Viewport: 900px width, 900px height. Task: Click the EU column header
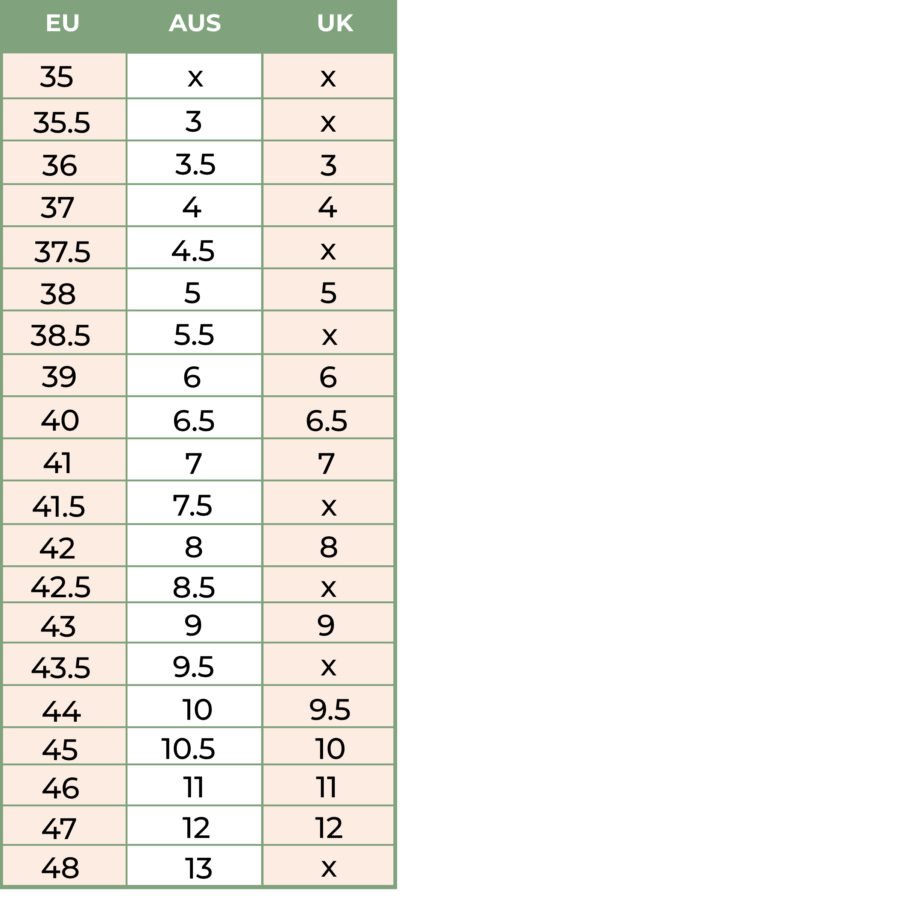[x=62, y=24]
